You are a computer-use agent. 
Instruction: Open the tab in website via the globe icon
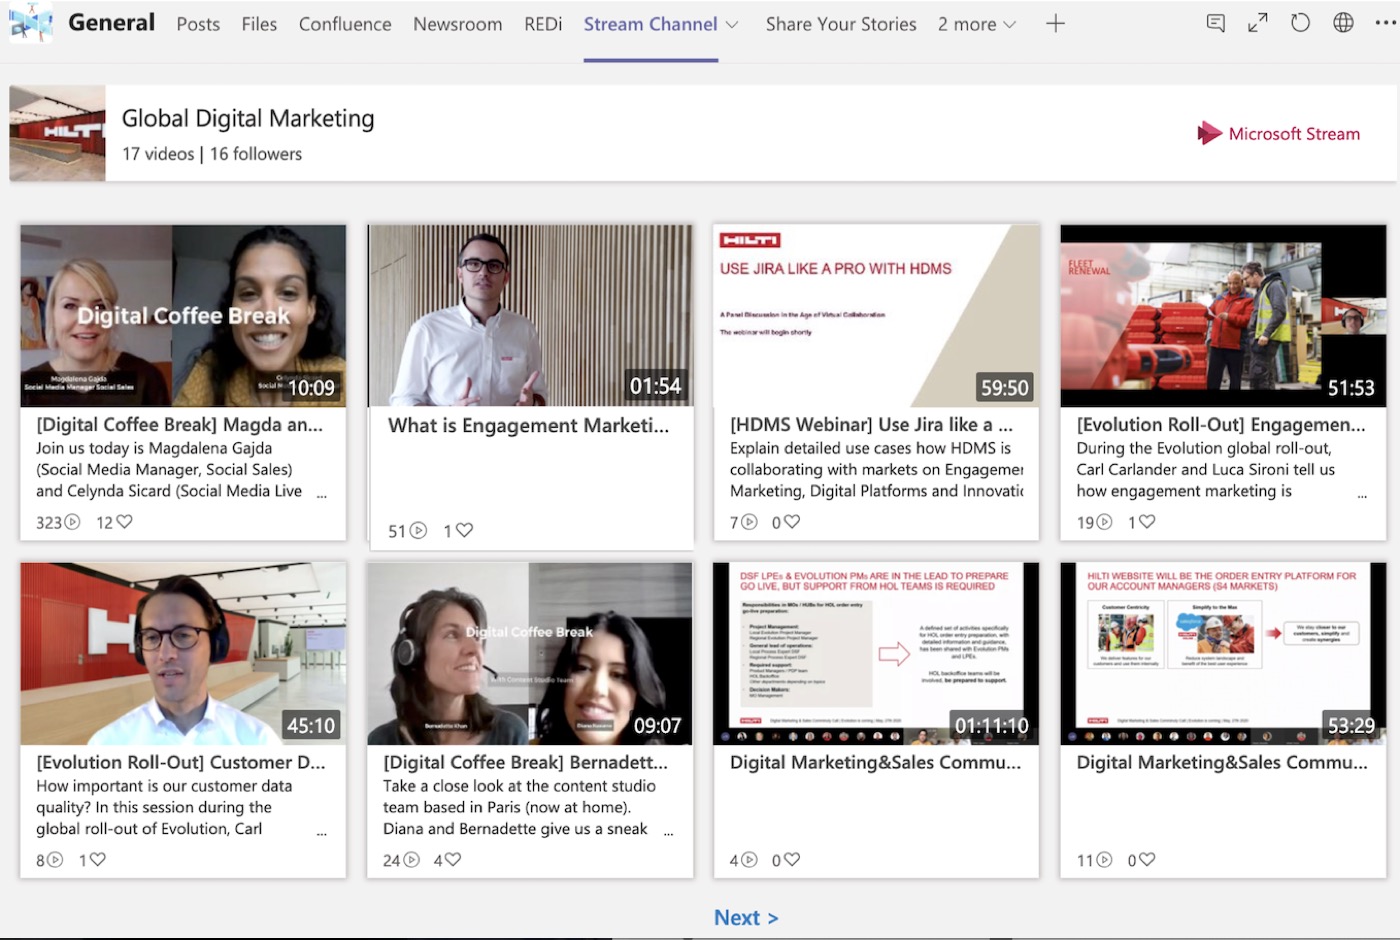click(x=1343, y=23)
